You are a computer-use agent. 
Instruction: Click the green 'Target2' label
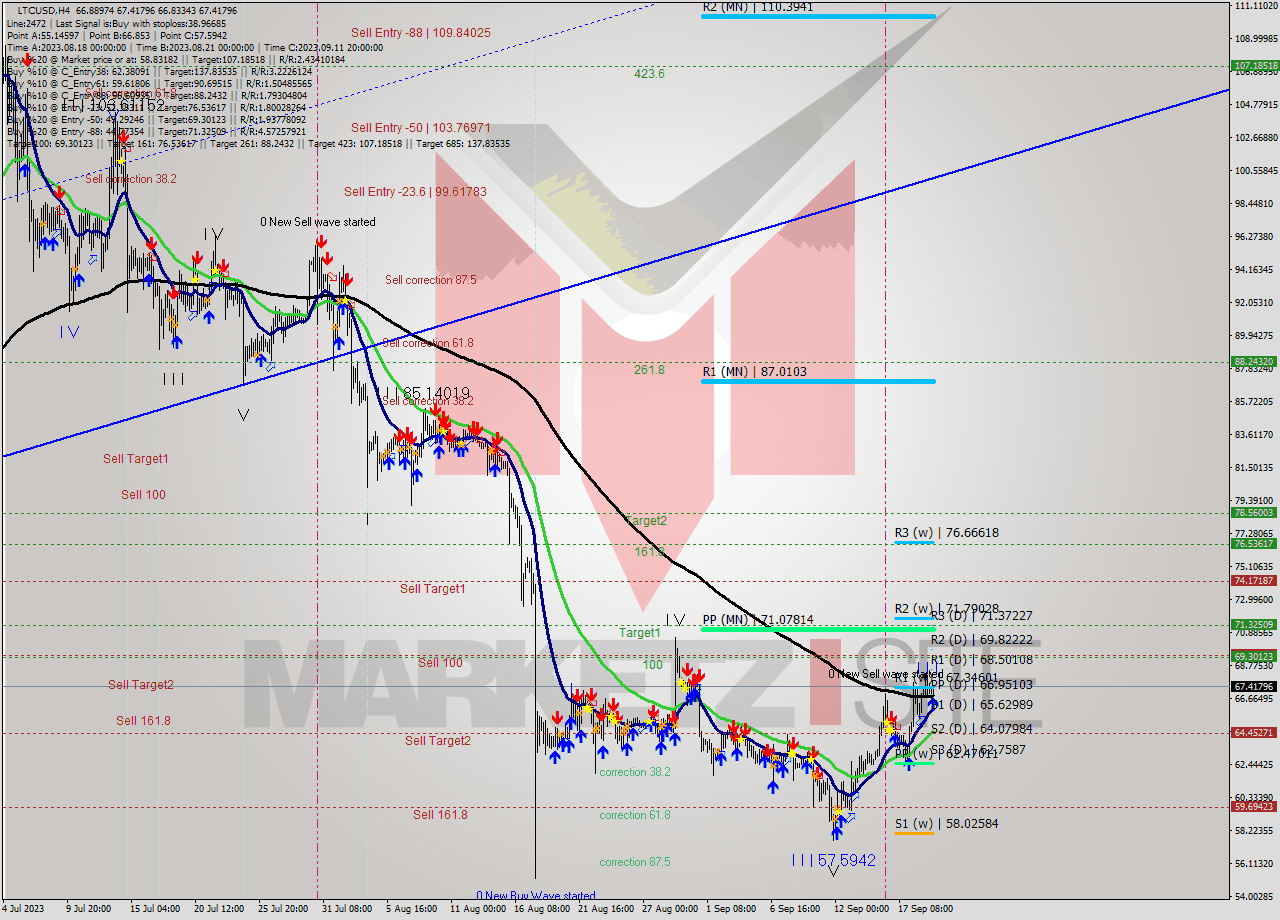pos(646,521)
